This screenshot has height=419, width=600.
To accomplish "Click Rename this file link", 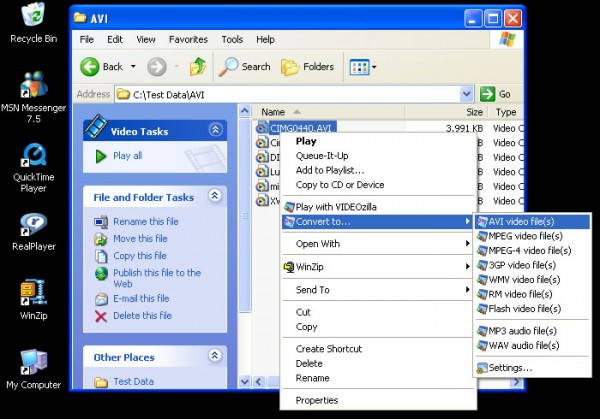I will tap(146, 222).
